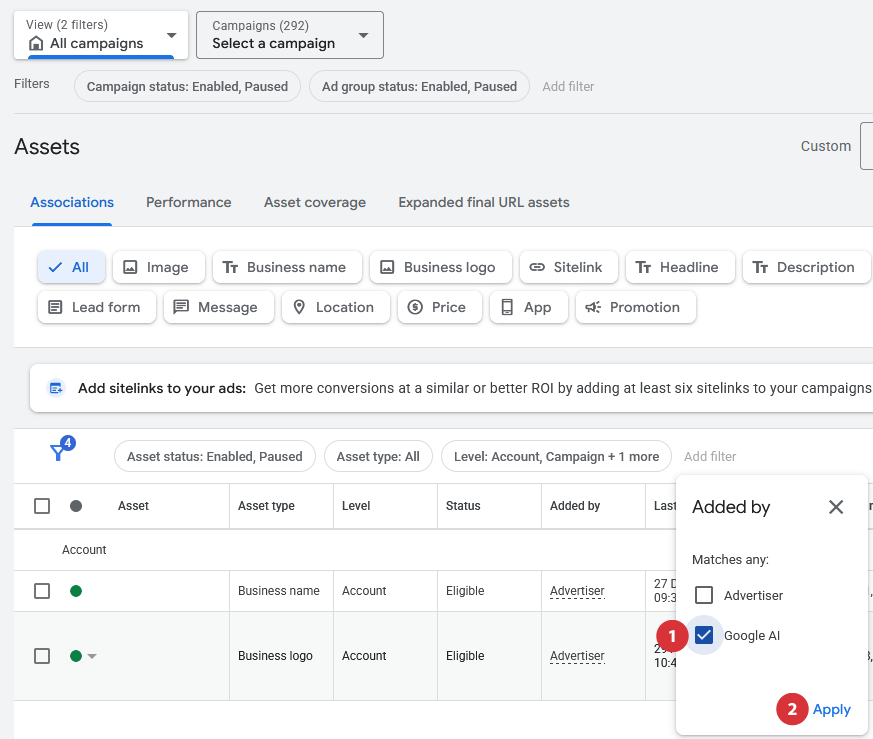Switch to the Performance tab
The height and width of the screenshot is (739, 873).
(x=188, y=202)
